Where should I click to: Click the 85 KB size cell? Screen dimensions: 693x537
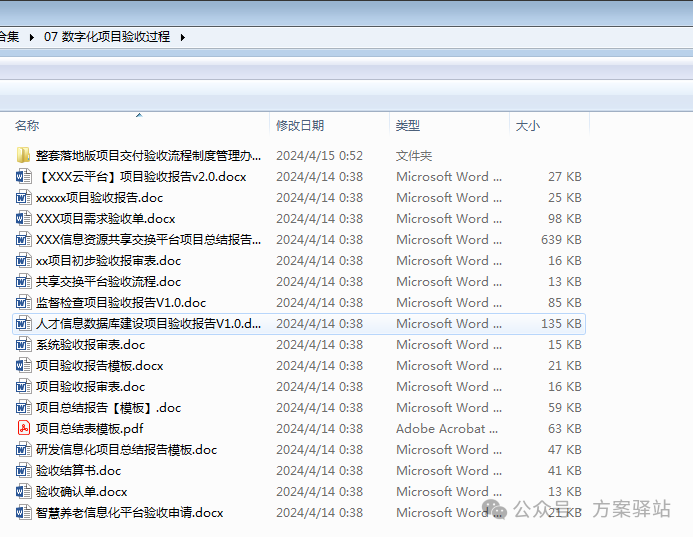click(x=565, y=303)
